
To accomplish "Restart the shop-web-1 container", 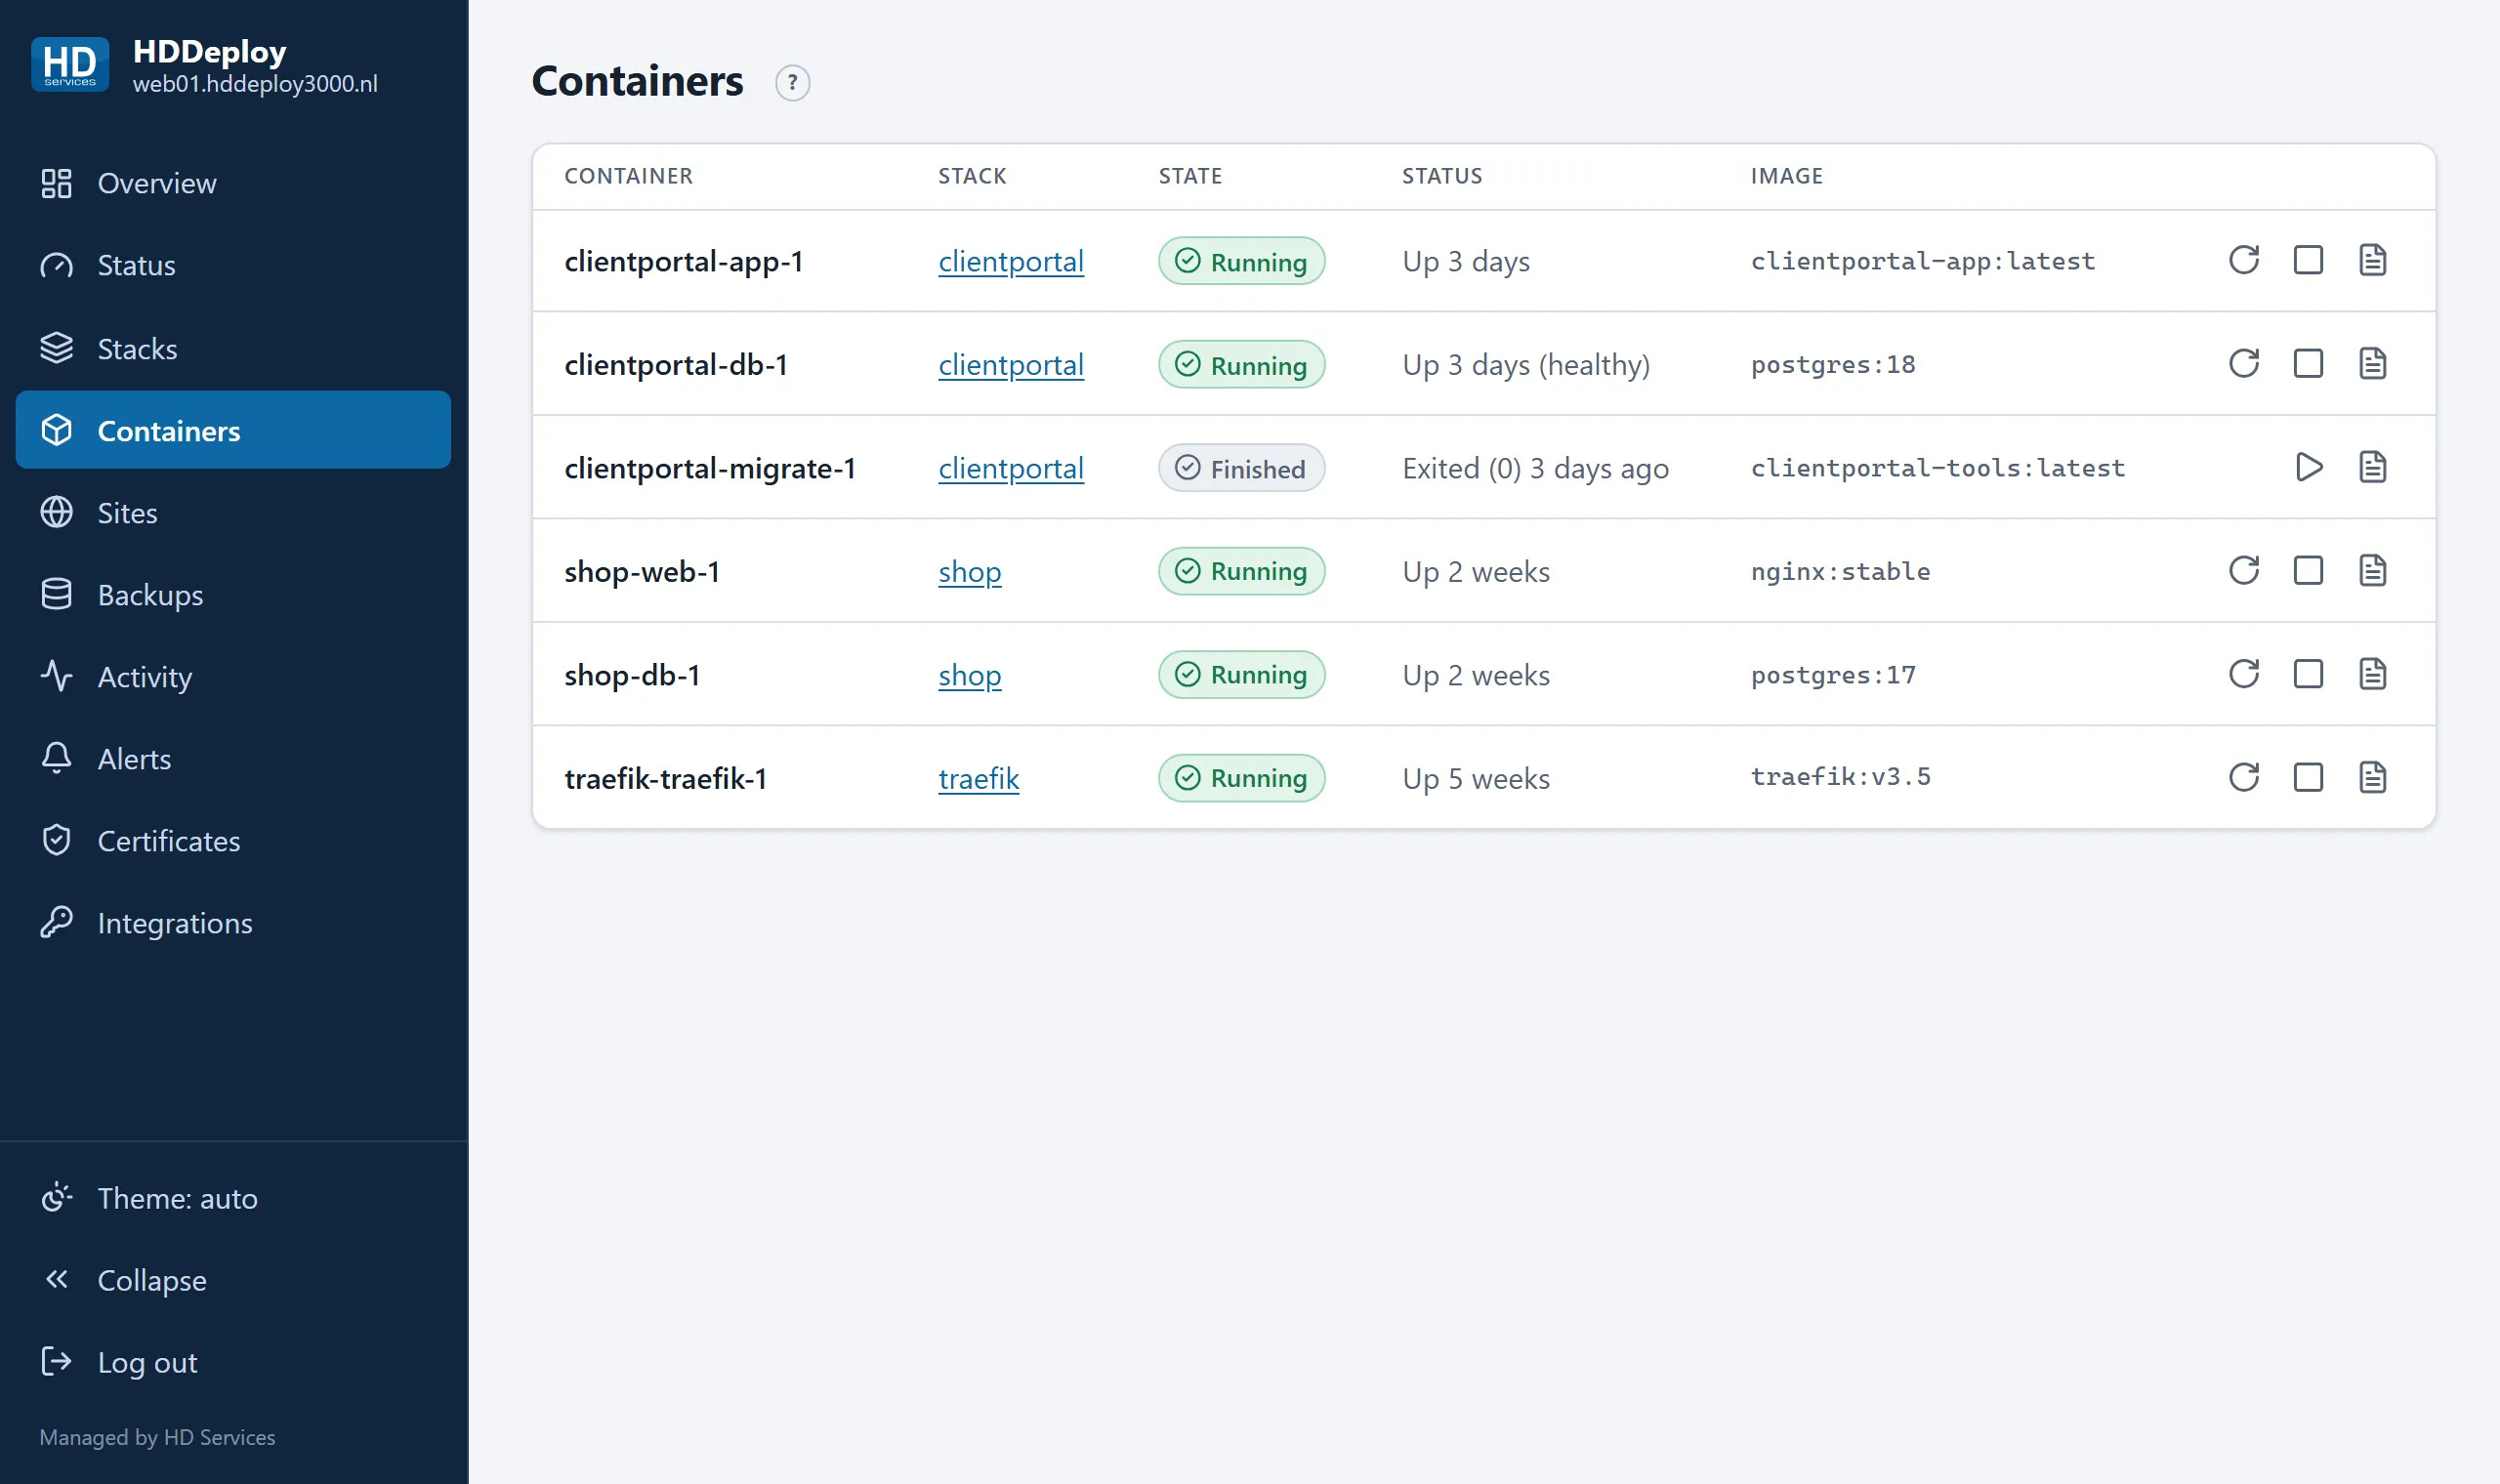I will [2243, 570].
